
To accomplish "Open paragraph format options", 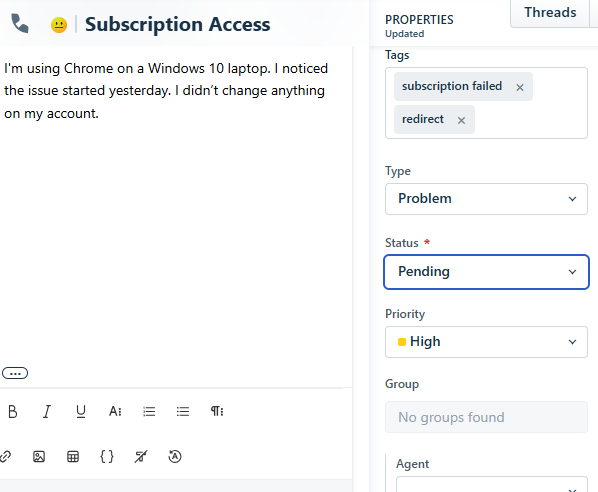I will (x=217, y=411).
